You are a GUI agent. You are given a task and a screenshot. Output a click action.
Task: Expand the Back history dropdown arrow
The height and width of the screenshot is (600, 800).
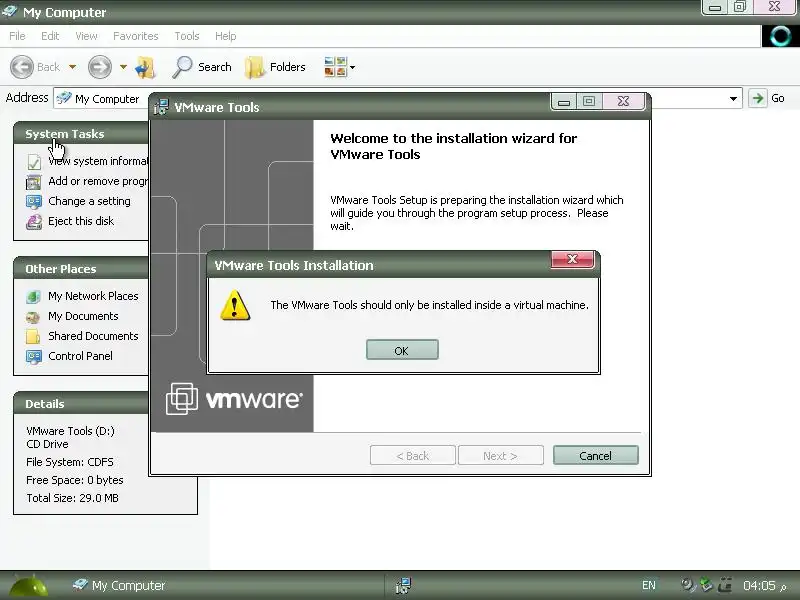72,67
